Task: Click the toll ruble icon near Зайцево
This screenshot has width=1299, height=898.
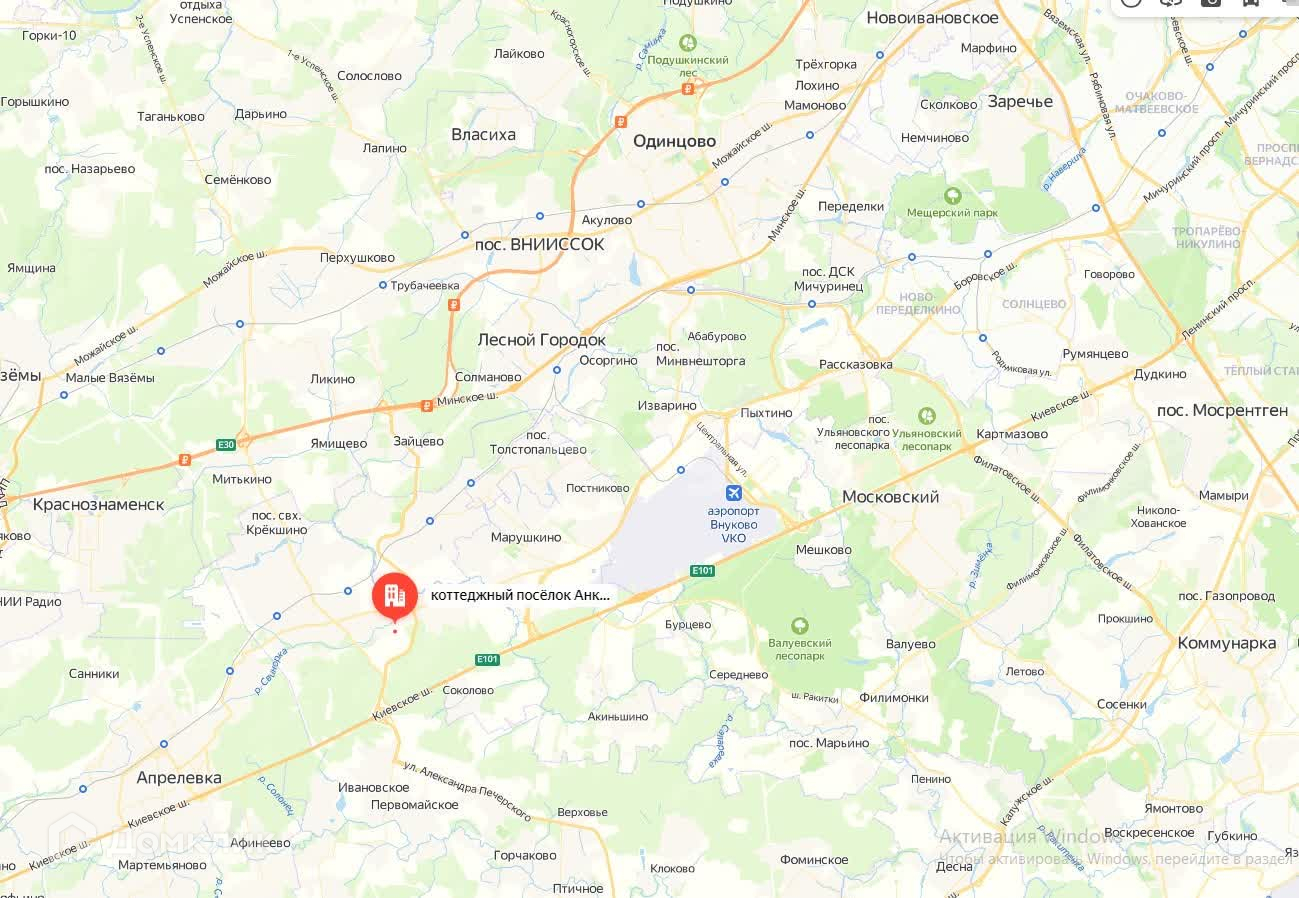Action: pyautogui.click(x=427, y=405)
